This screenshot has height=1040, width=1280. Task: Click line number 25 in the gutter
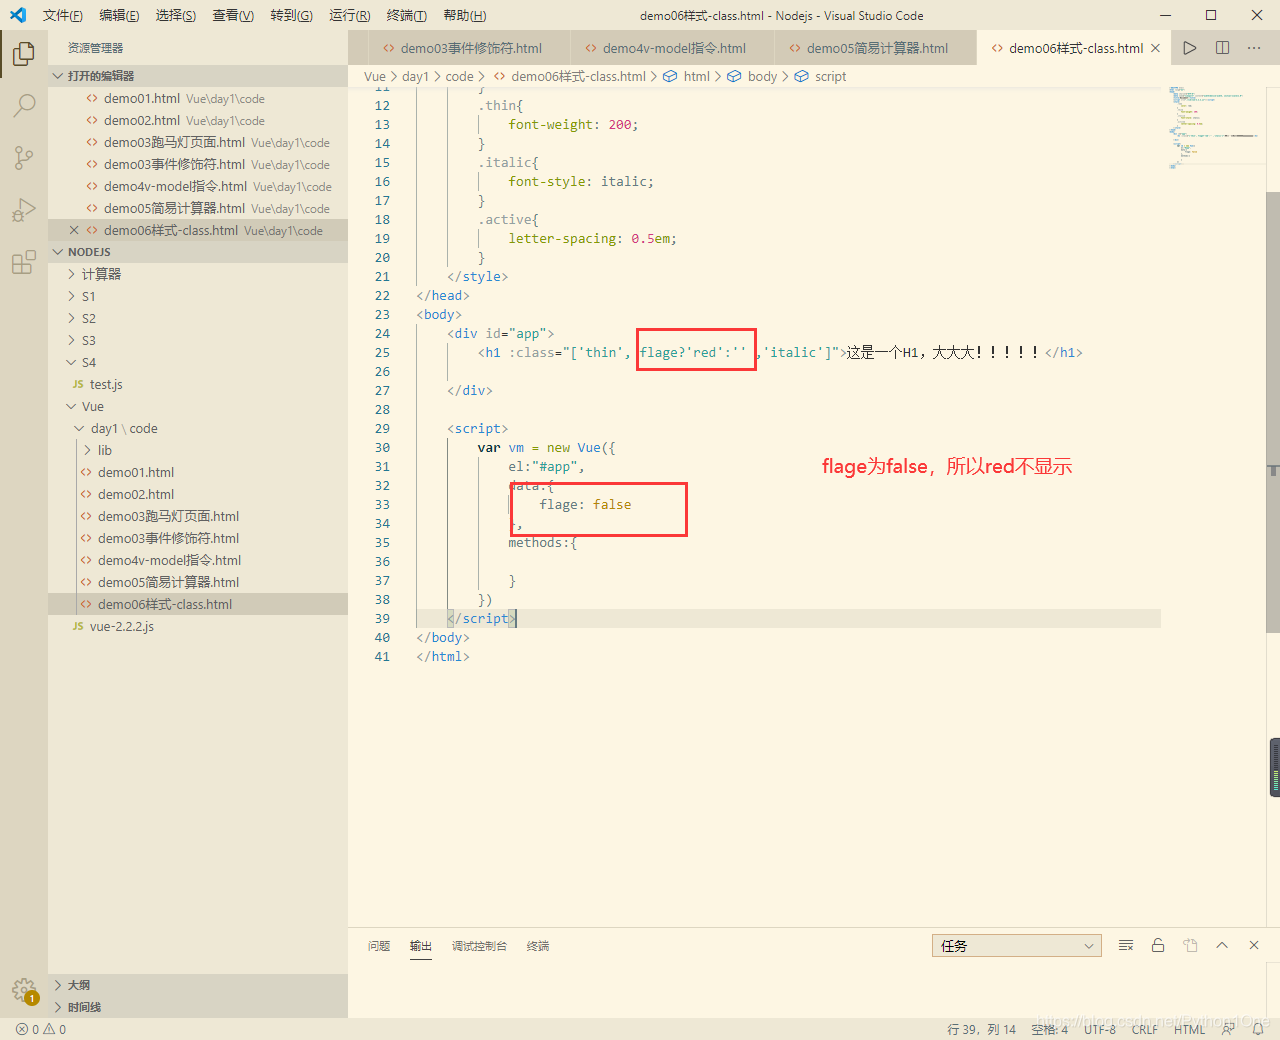(382, 352)
